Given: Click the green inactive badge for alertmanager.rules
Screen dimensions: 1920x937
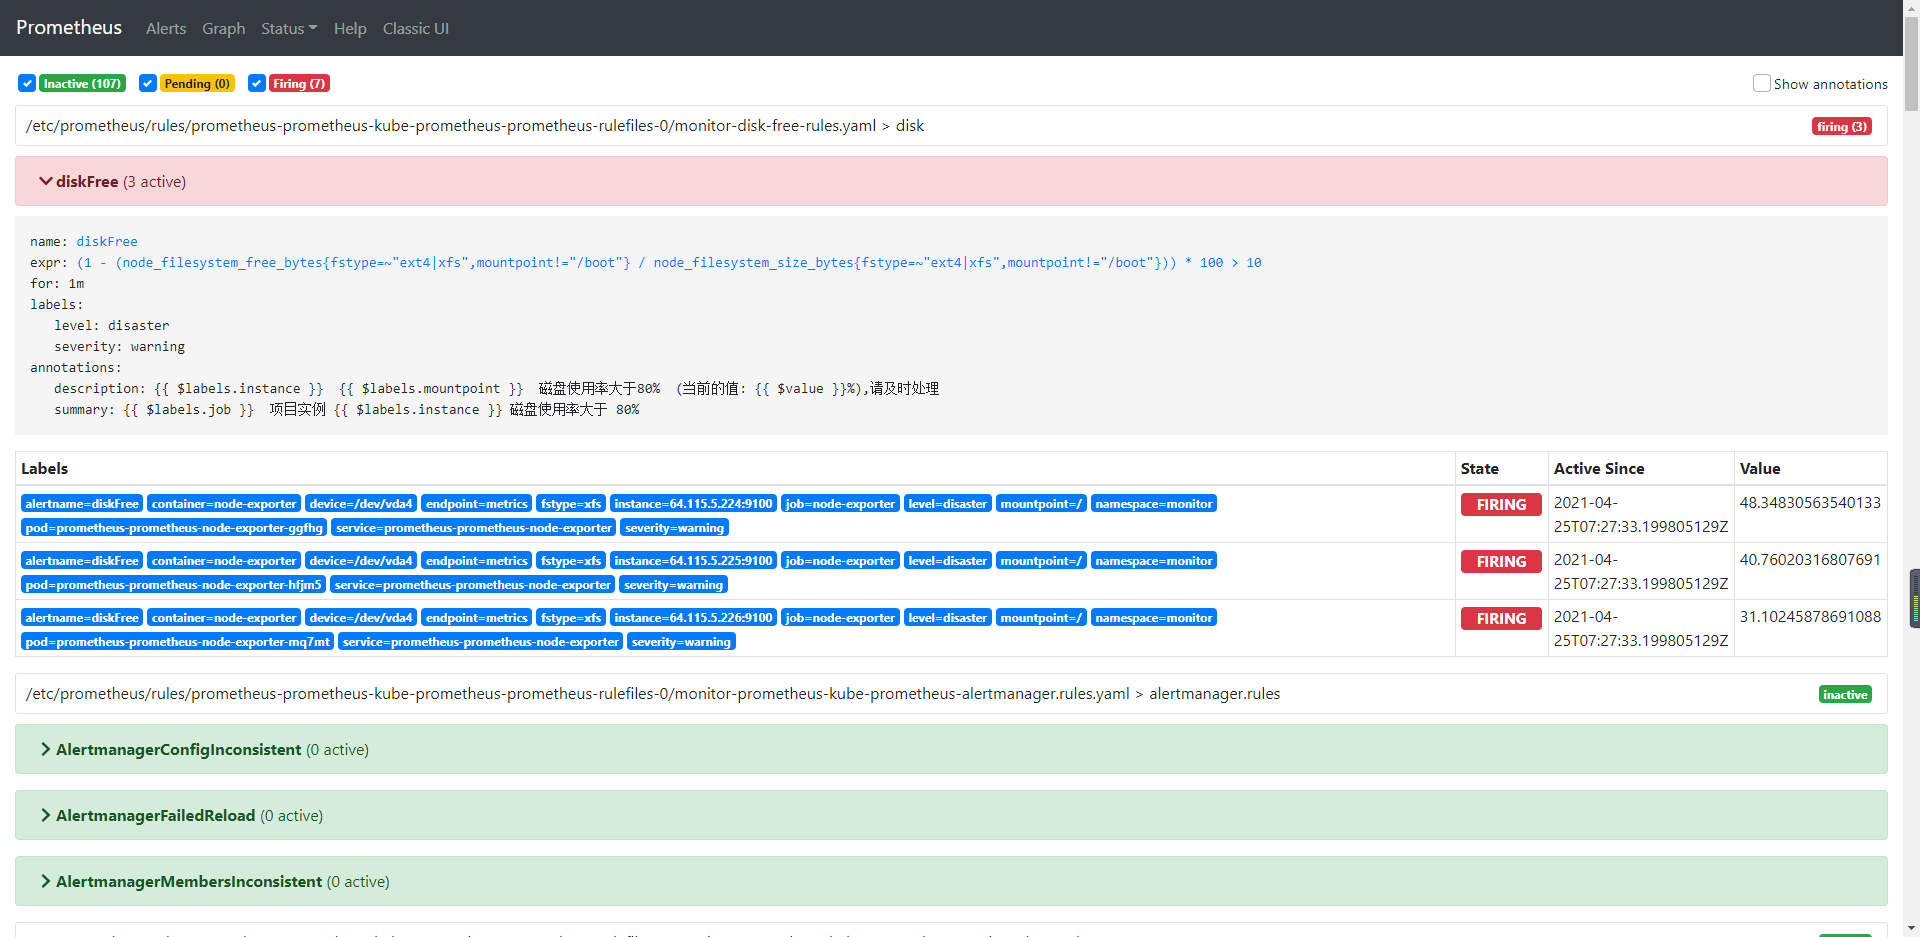Looking at the screenshot, I should click(x=1844, y=695).
